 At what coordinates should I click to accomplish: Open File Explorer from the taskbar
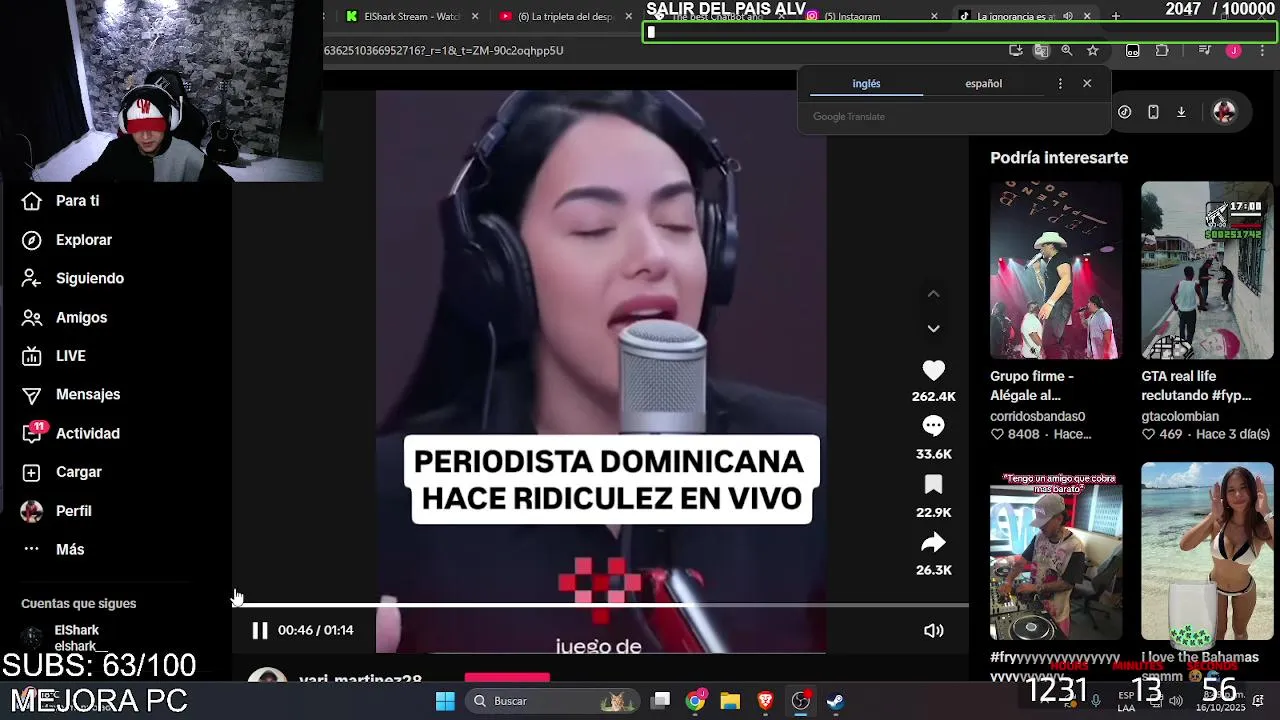(730, 701)
